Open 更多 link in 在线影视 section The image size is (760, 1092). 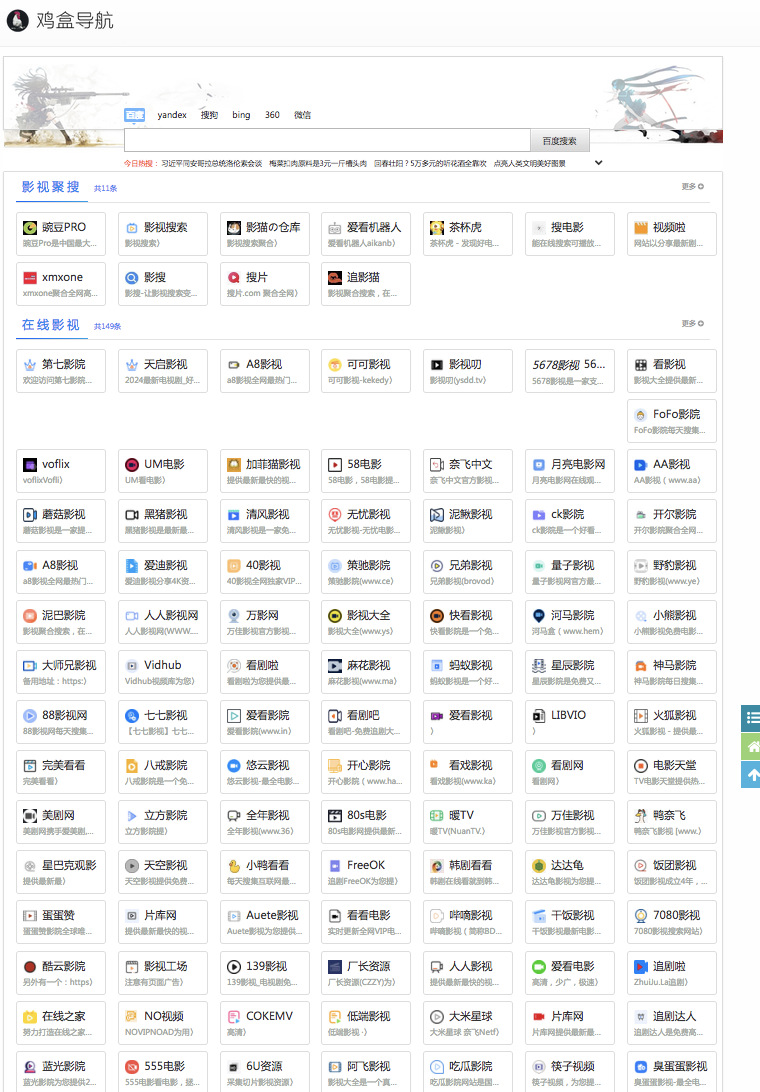click(692, 324)
